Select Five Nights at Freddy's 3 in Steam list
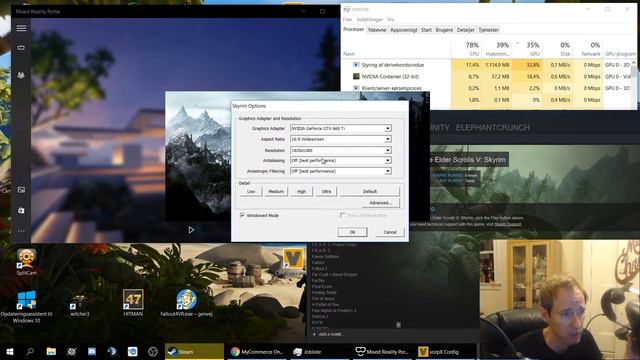Screen dimensions: 640x360 (x=334, y=310)
